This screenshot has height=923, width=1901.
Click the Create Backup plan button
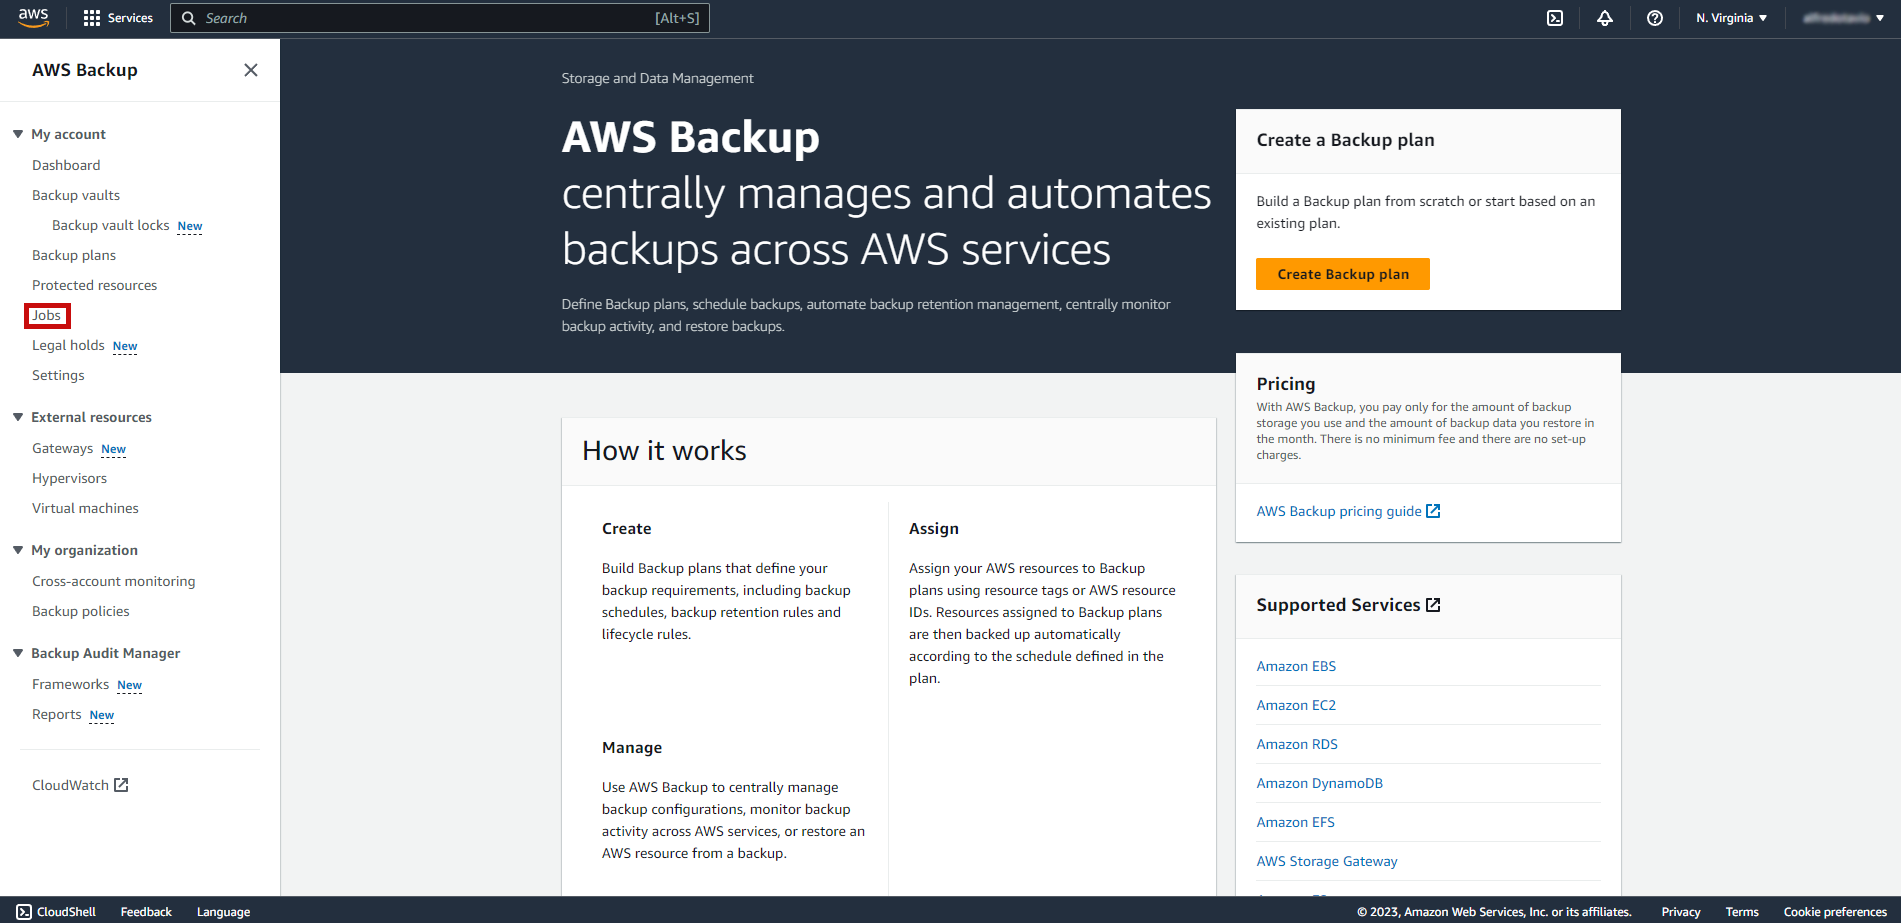click(x=1343, y=274)
